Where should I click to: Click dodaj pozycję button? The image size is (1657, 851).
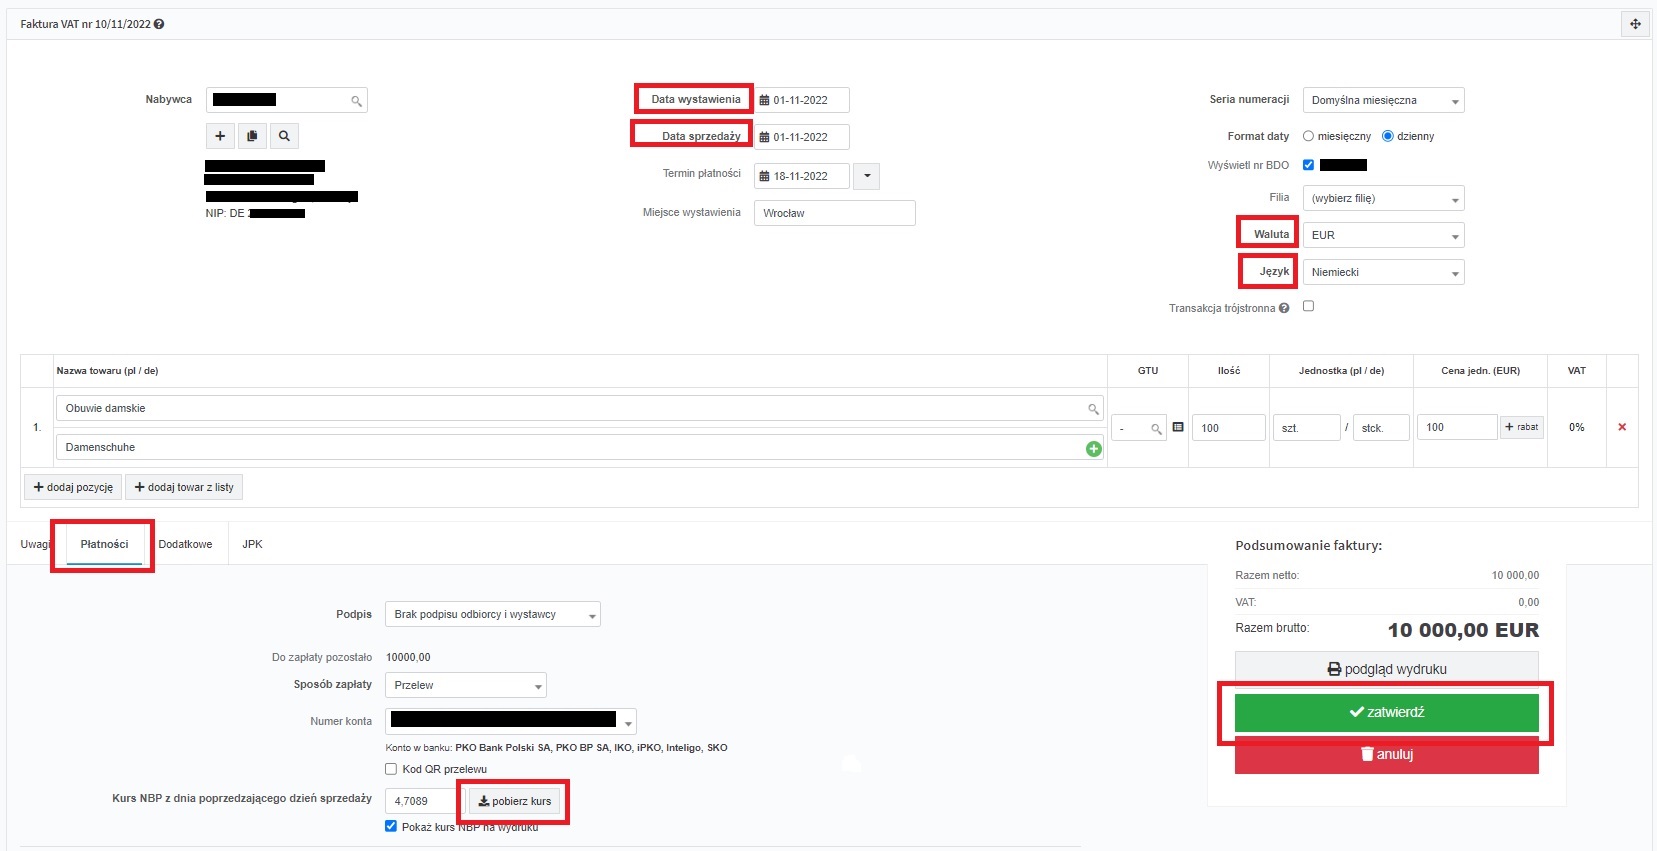pos(73,487)
